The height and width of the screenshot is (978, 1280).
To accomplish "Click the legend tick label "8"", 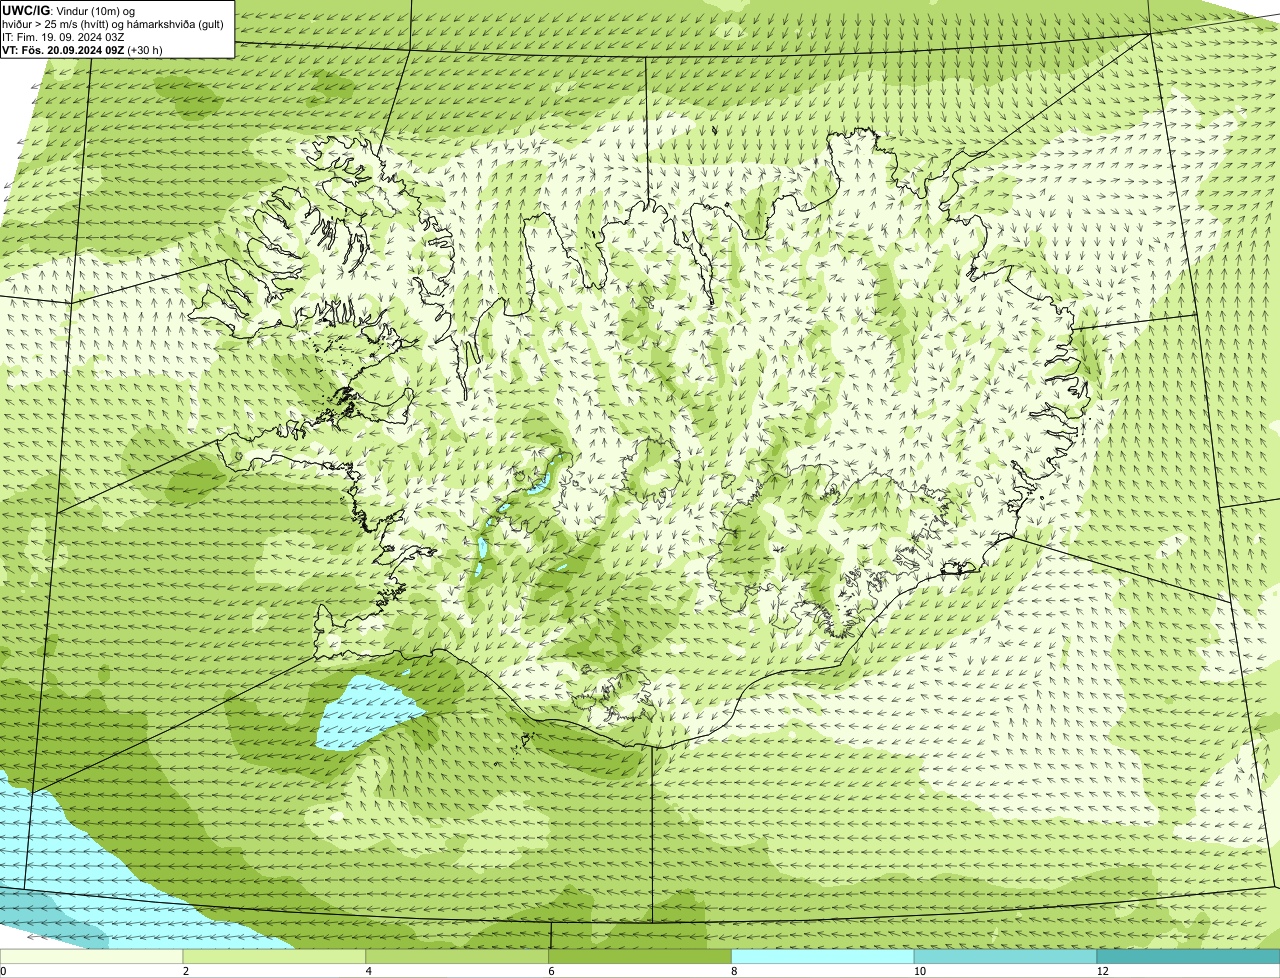I will tap(735, 971).
